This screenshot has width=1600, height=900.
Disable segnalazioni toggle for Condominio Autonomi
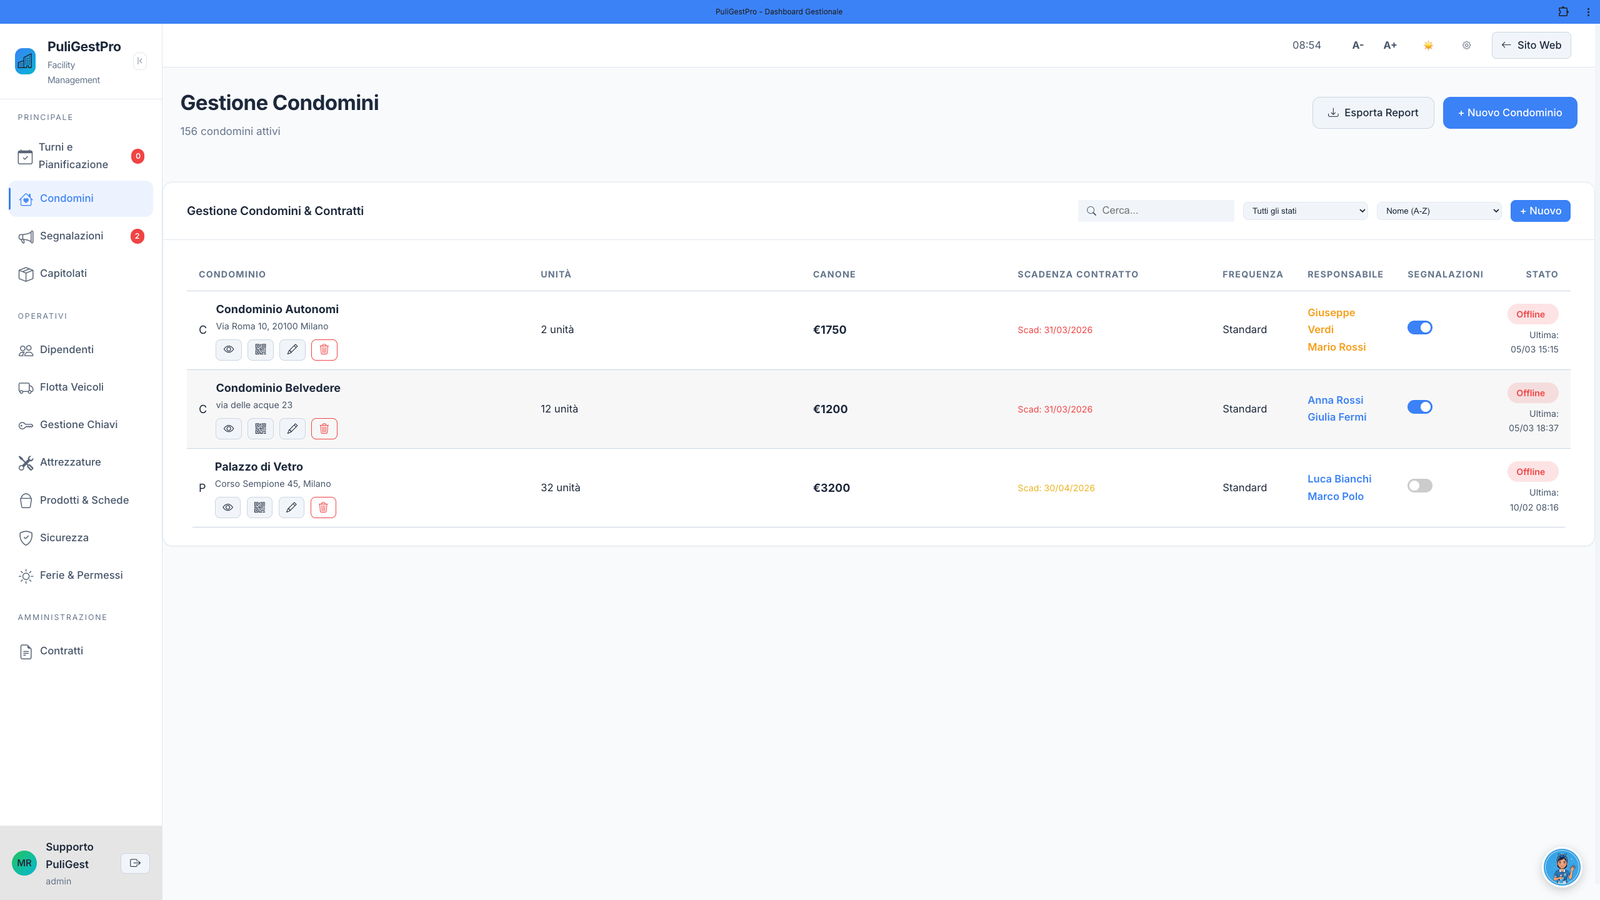1420,328
